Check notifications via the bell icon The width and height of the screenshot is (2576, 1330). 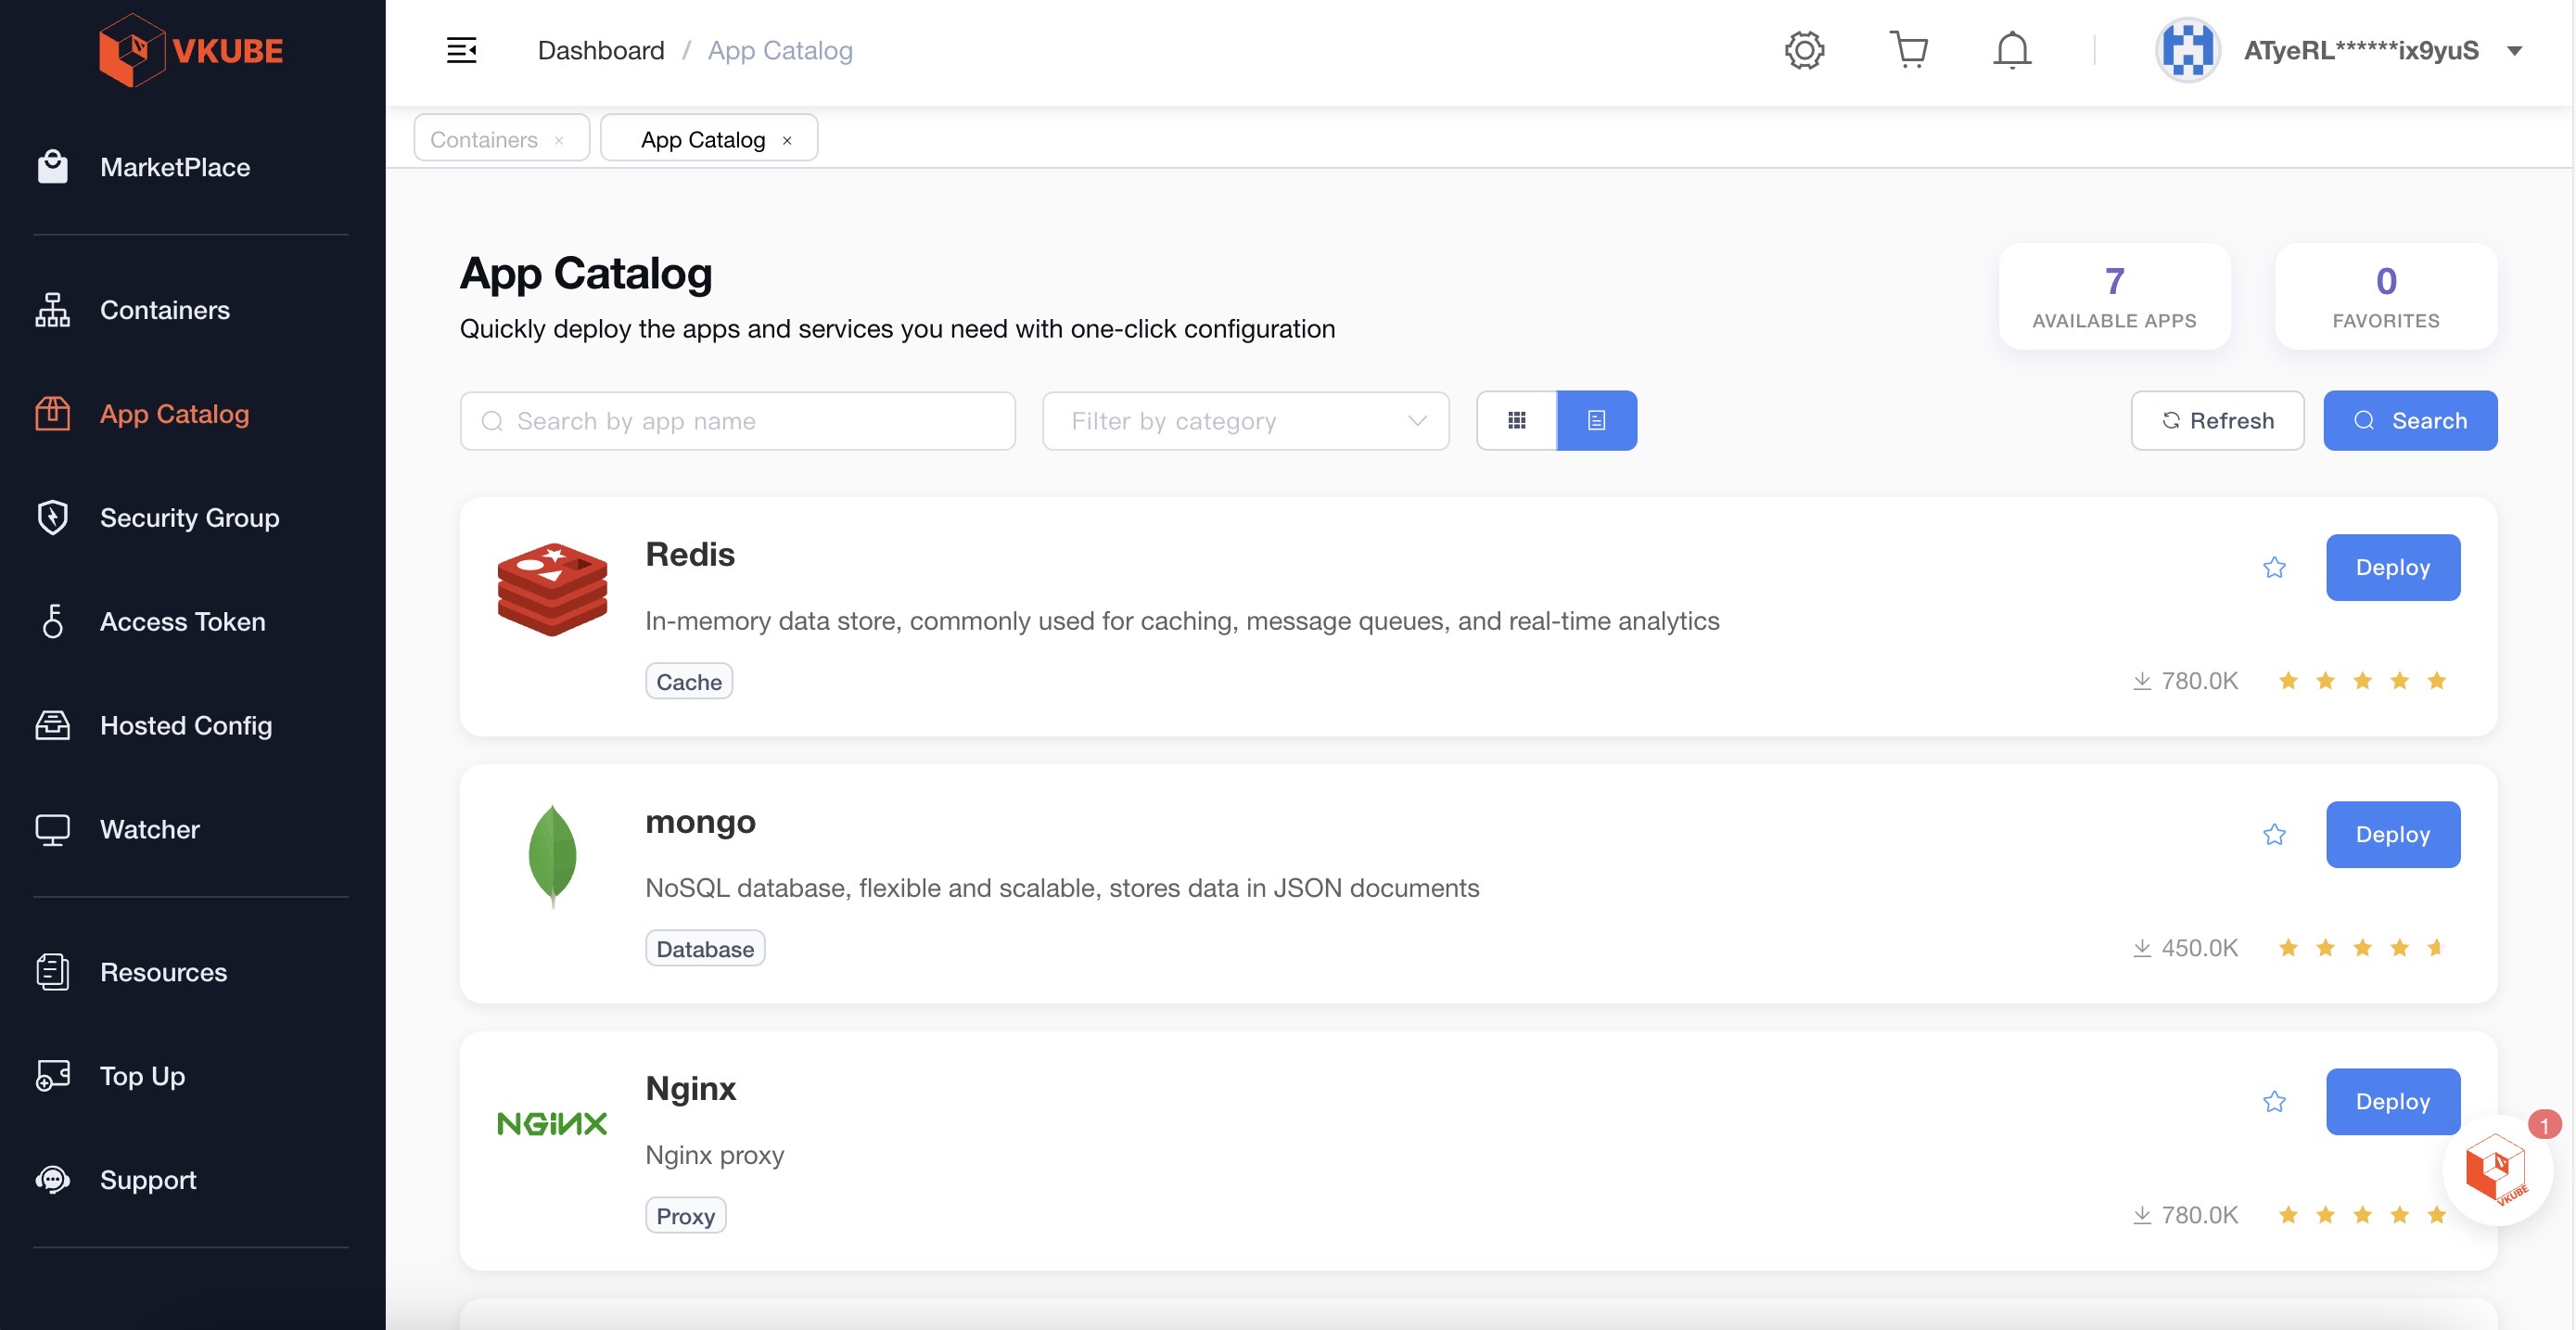[2012, 49]
